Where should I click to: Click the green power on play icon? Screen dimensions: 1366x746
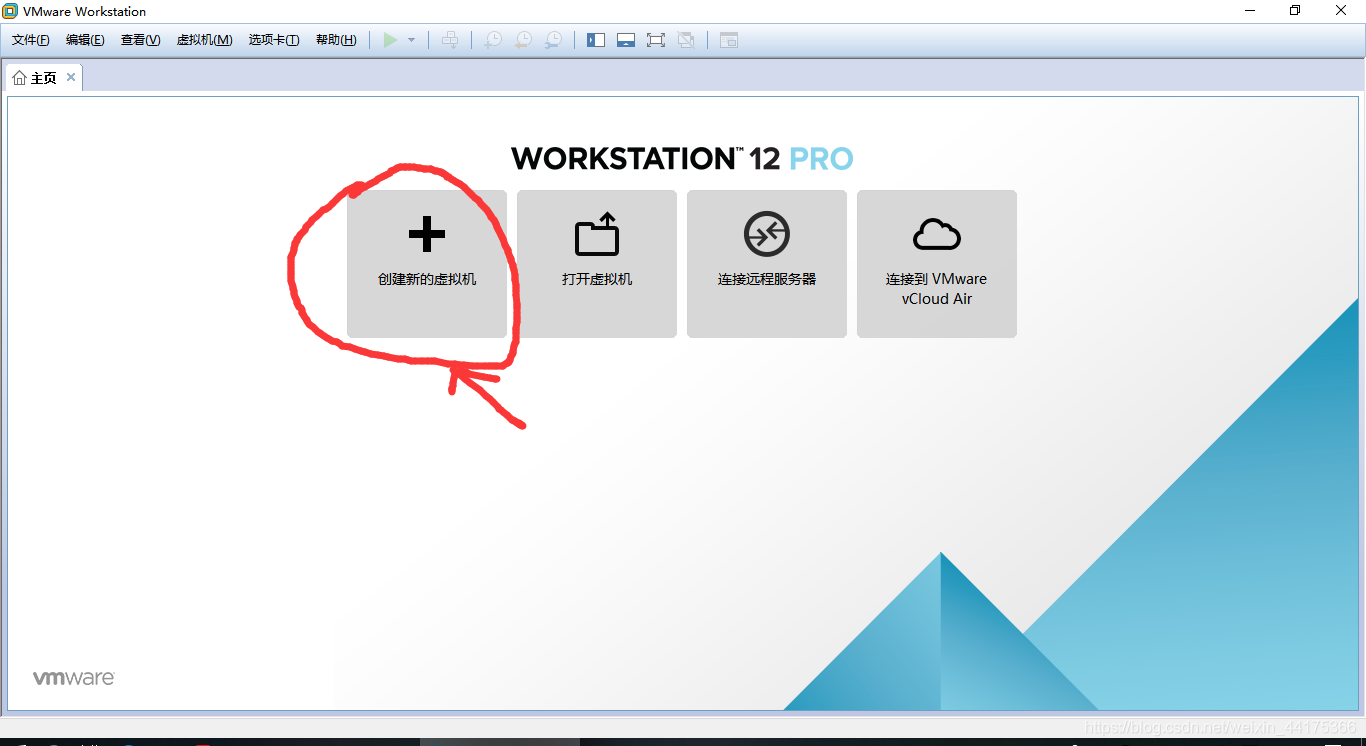tap(391, 40)
